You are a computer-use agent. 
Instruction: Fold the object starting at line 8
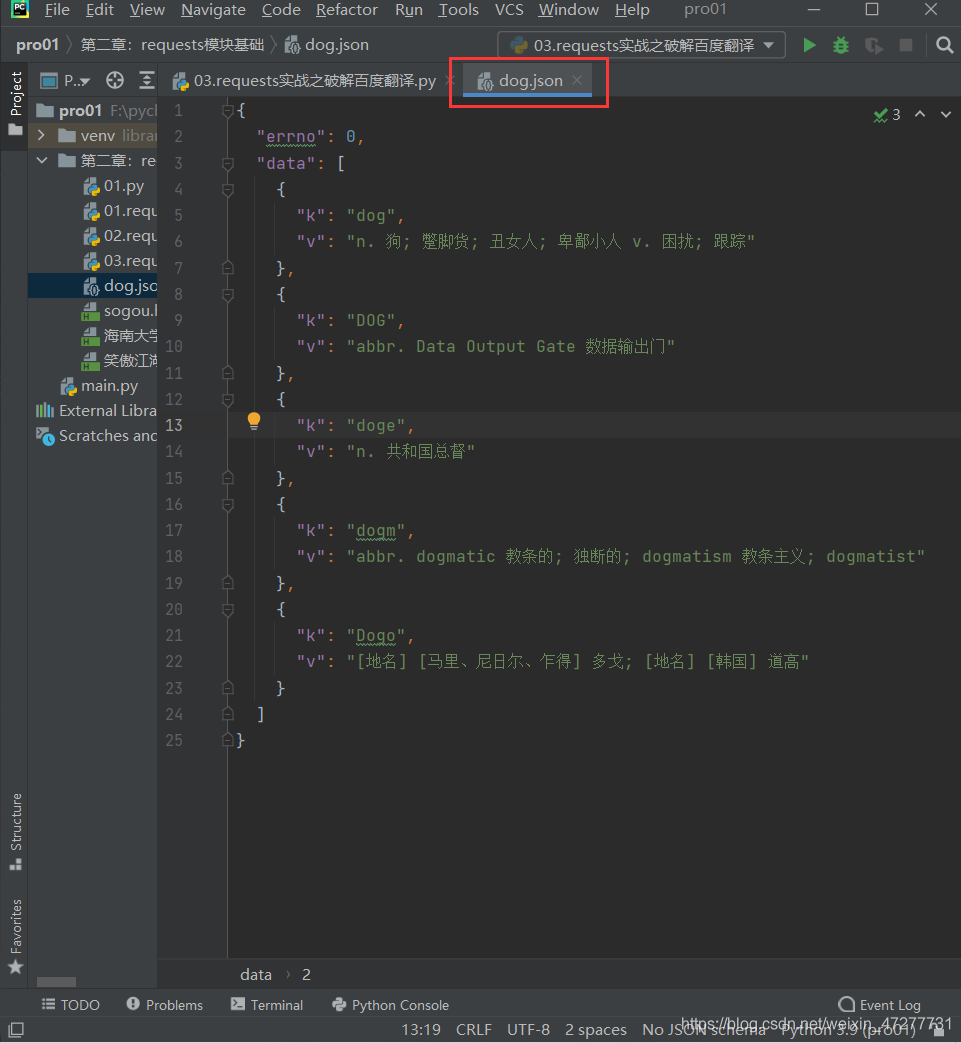tap(227, 295)
